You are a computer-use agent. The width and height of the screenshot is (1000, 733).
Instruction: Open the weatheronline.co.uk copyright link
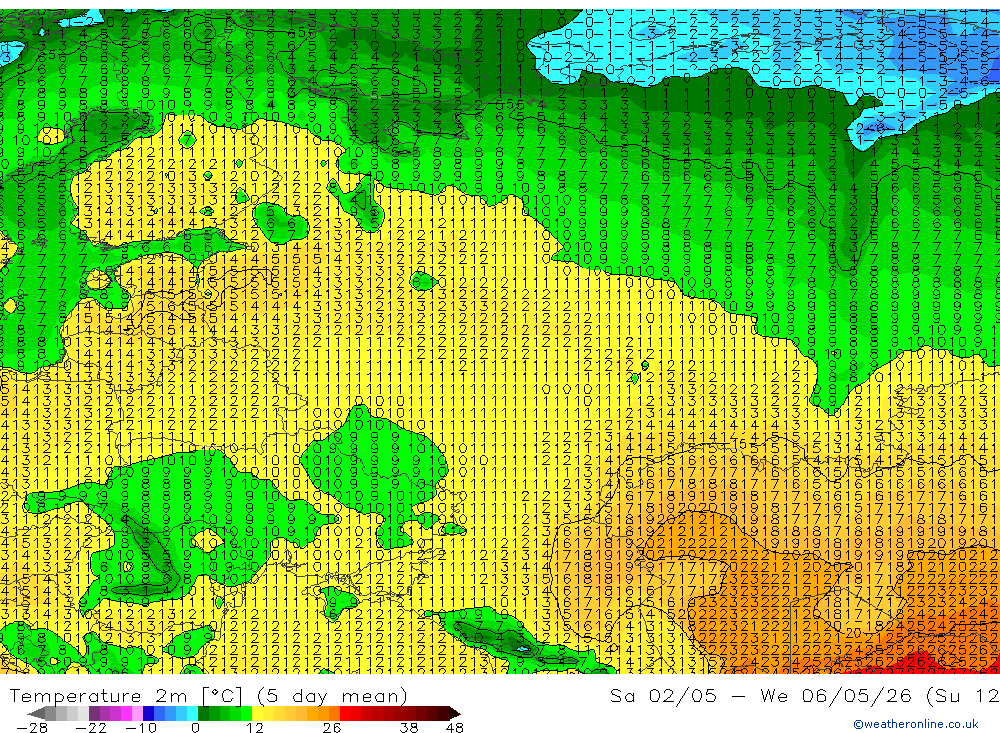tap(915, 724)
